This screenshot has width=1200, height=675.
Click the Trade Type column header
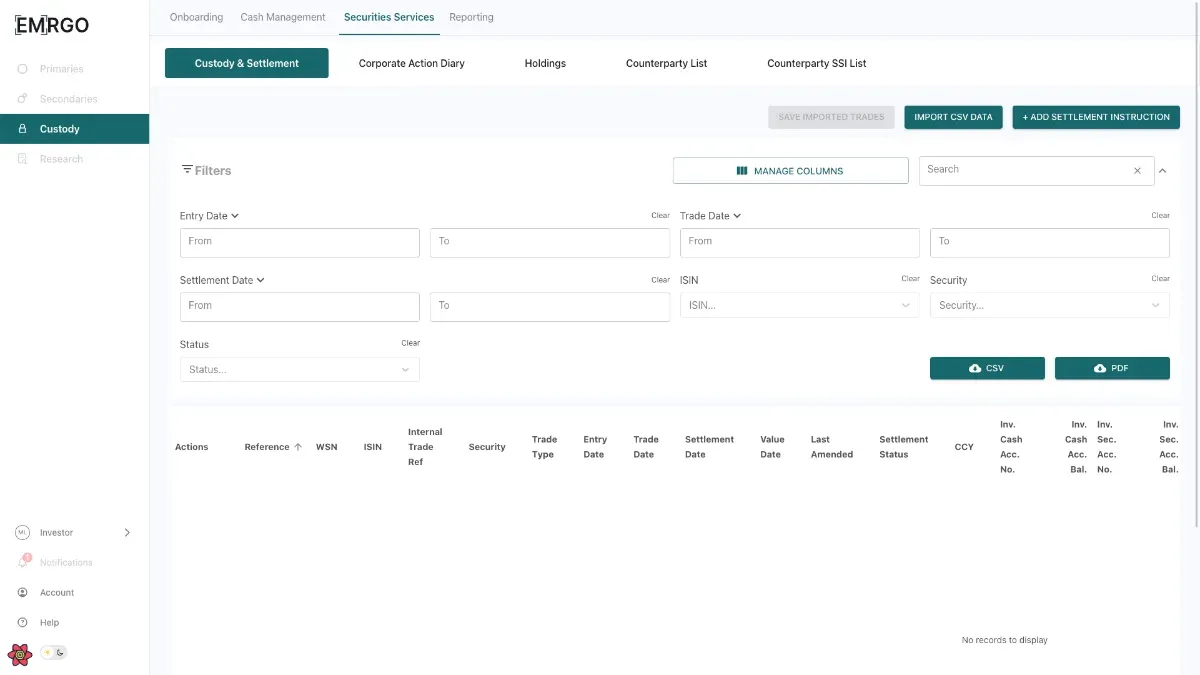(x=544, y=447)
